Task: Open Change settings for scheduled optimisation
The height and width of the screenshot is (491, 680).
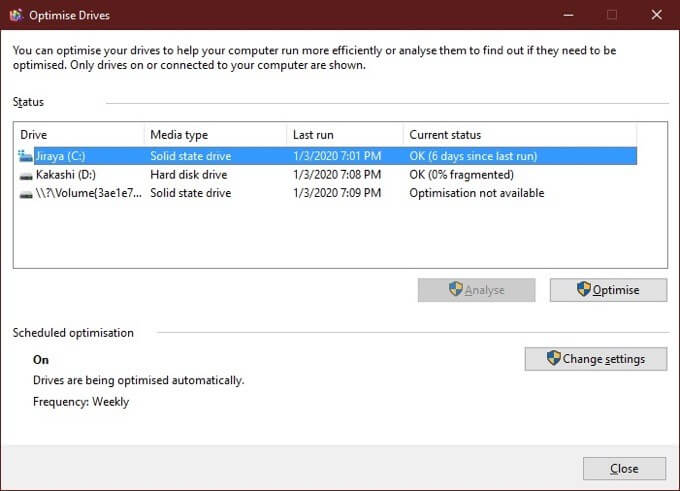Action: [x=595, y=359]
